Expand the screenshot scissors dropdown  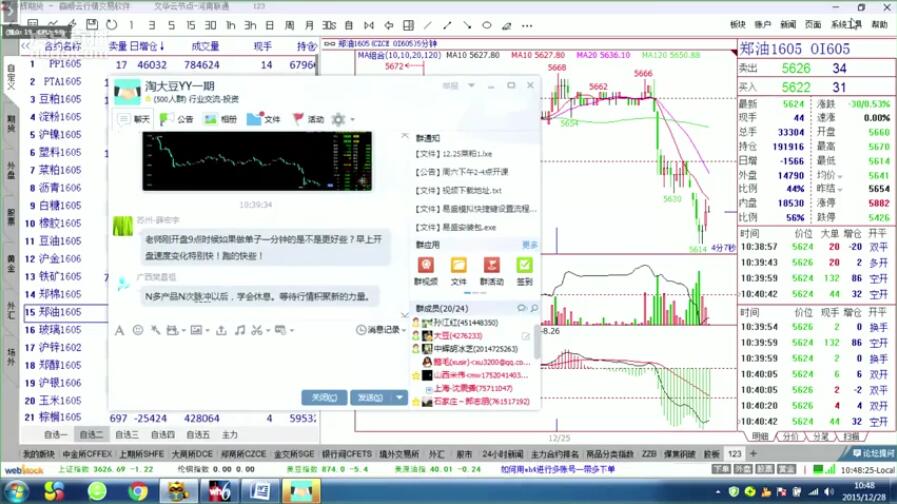coord(267,331)
